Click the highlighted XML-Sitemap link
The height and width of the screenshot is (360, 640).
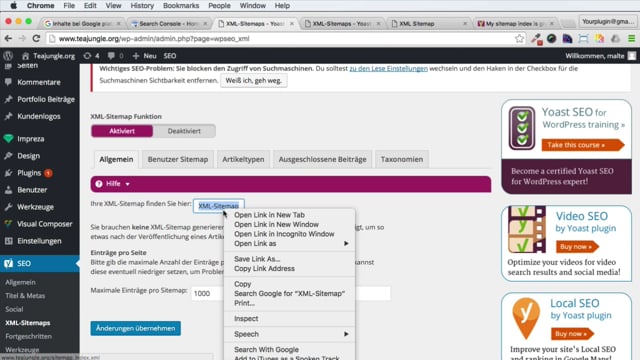218,206
